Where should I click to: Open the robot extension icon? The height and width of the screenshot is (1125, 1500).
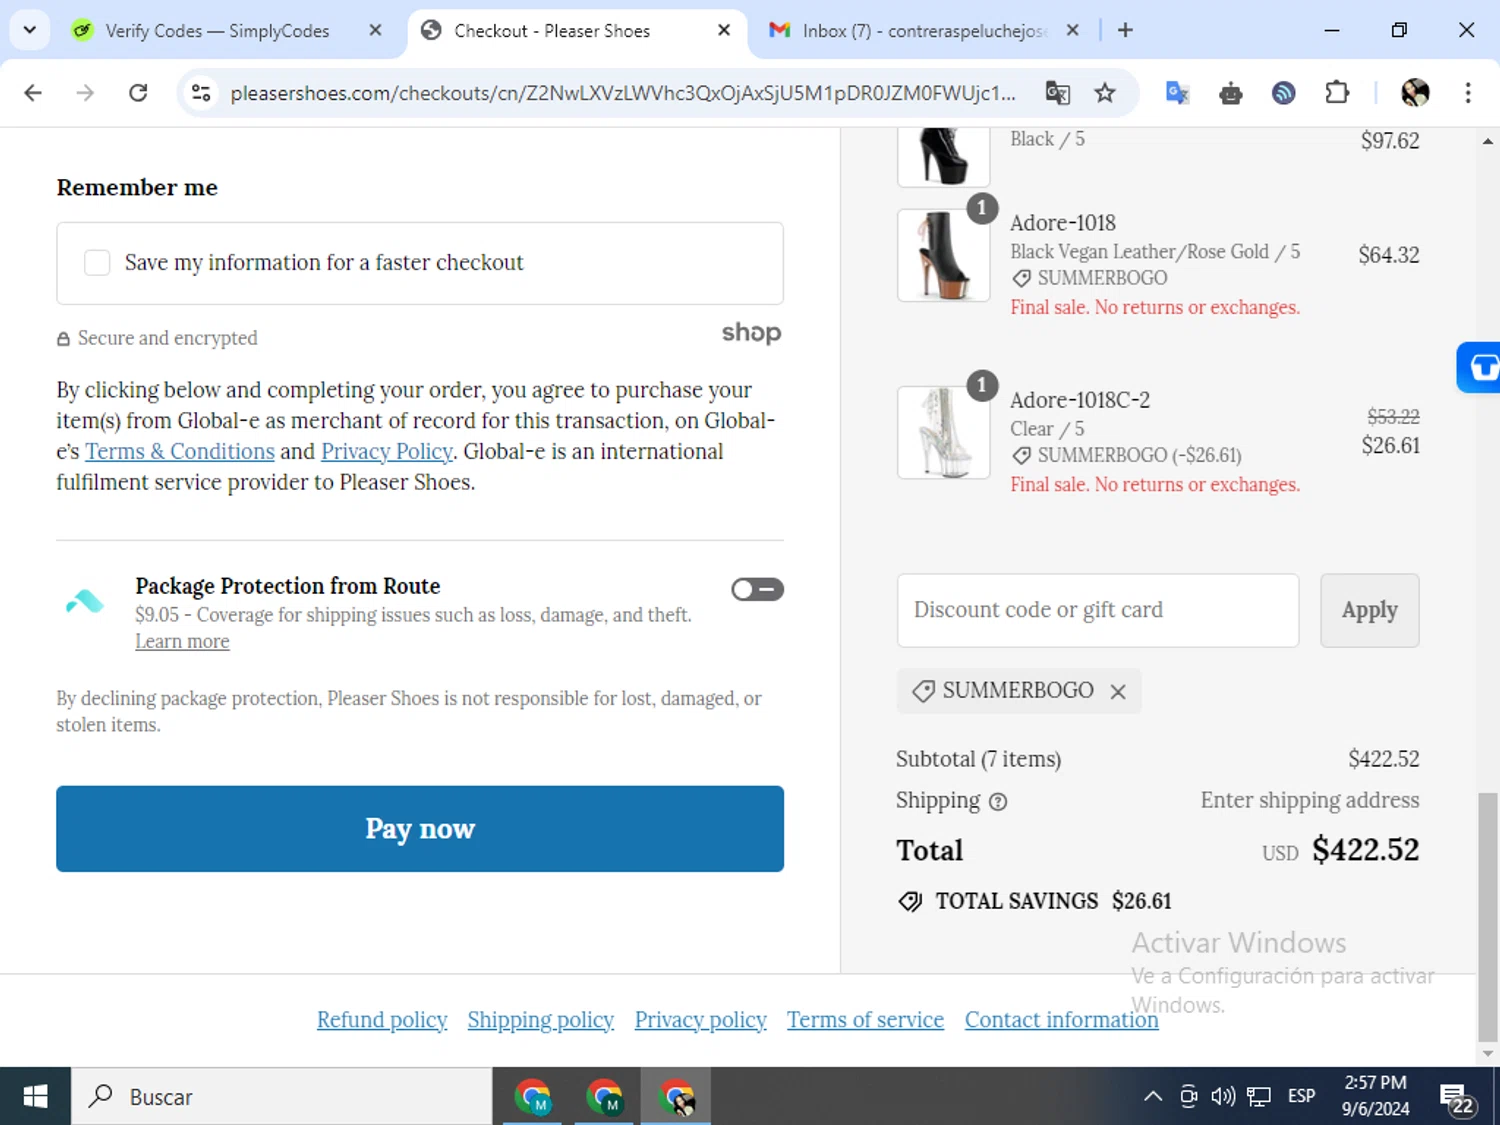(1231, 94)
